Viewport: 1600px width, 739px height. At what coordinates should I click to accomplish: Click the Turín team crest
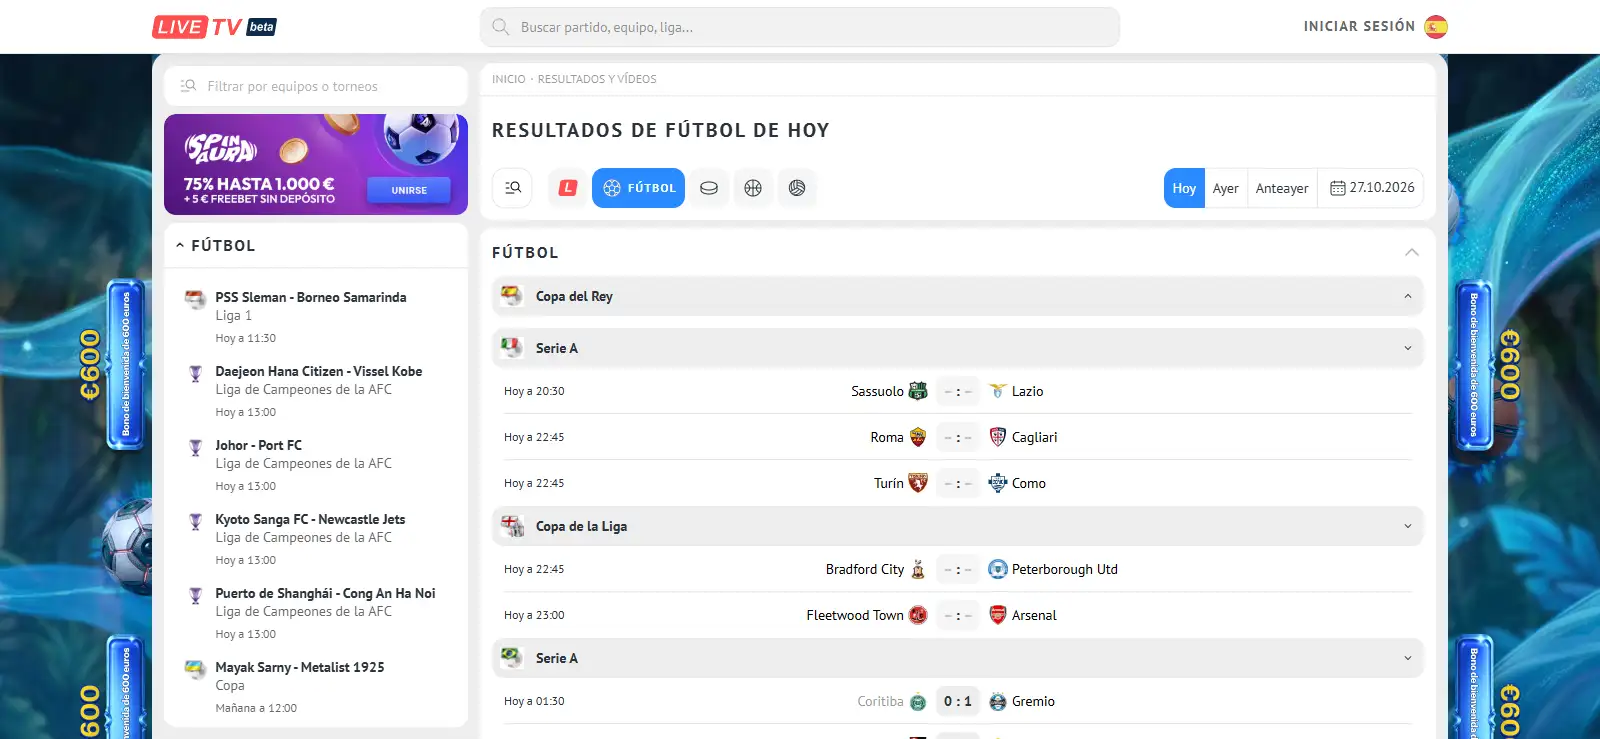[918, 483]
